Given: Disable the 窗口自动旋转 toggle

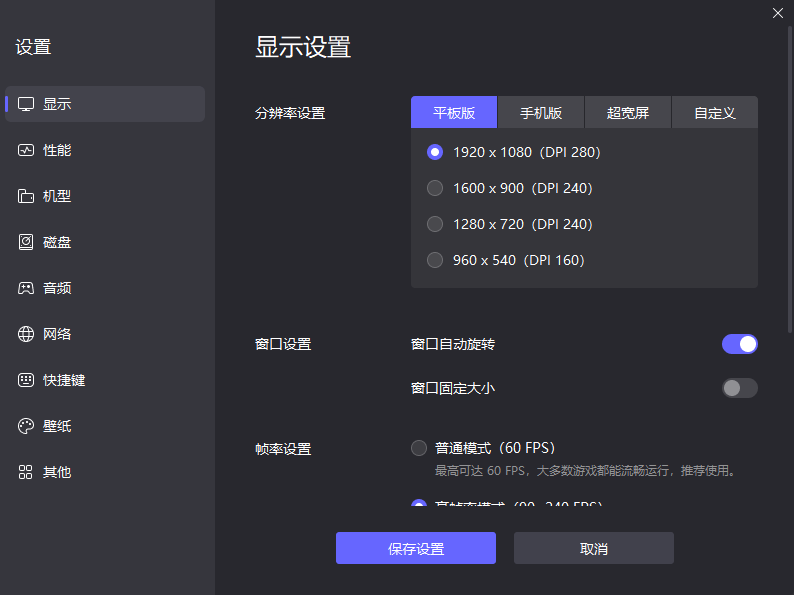Looking at the screenshot, I should pyautogui.click(x=739, y=344).
